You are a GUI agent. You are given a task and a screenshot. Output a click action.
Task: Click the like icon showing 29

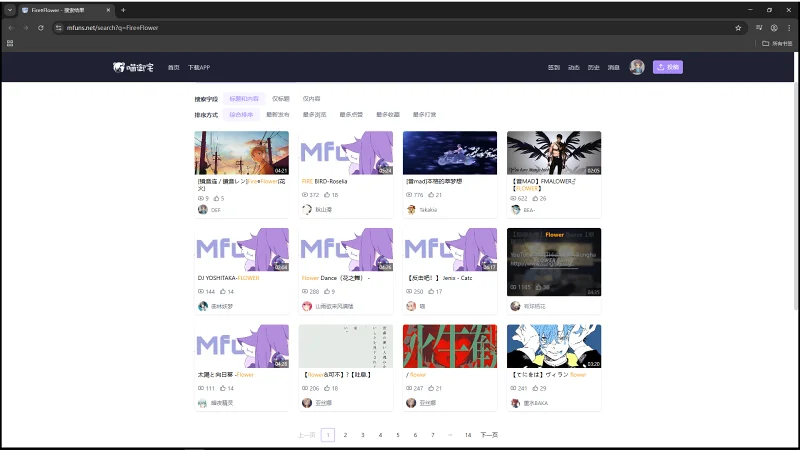tap(535, 388)
